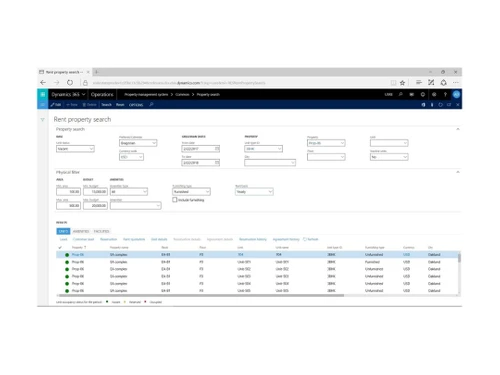Collapse the Property search section chevron
The height and width of the screenshot is (375, 500).
click(458, 129)
